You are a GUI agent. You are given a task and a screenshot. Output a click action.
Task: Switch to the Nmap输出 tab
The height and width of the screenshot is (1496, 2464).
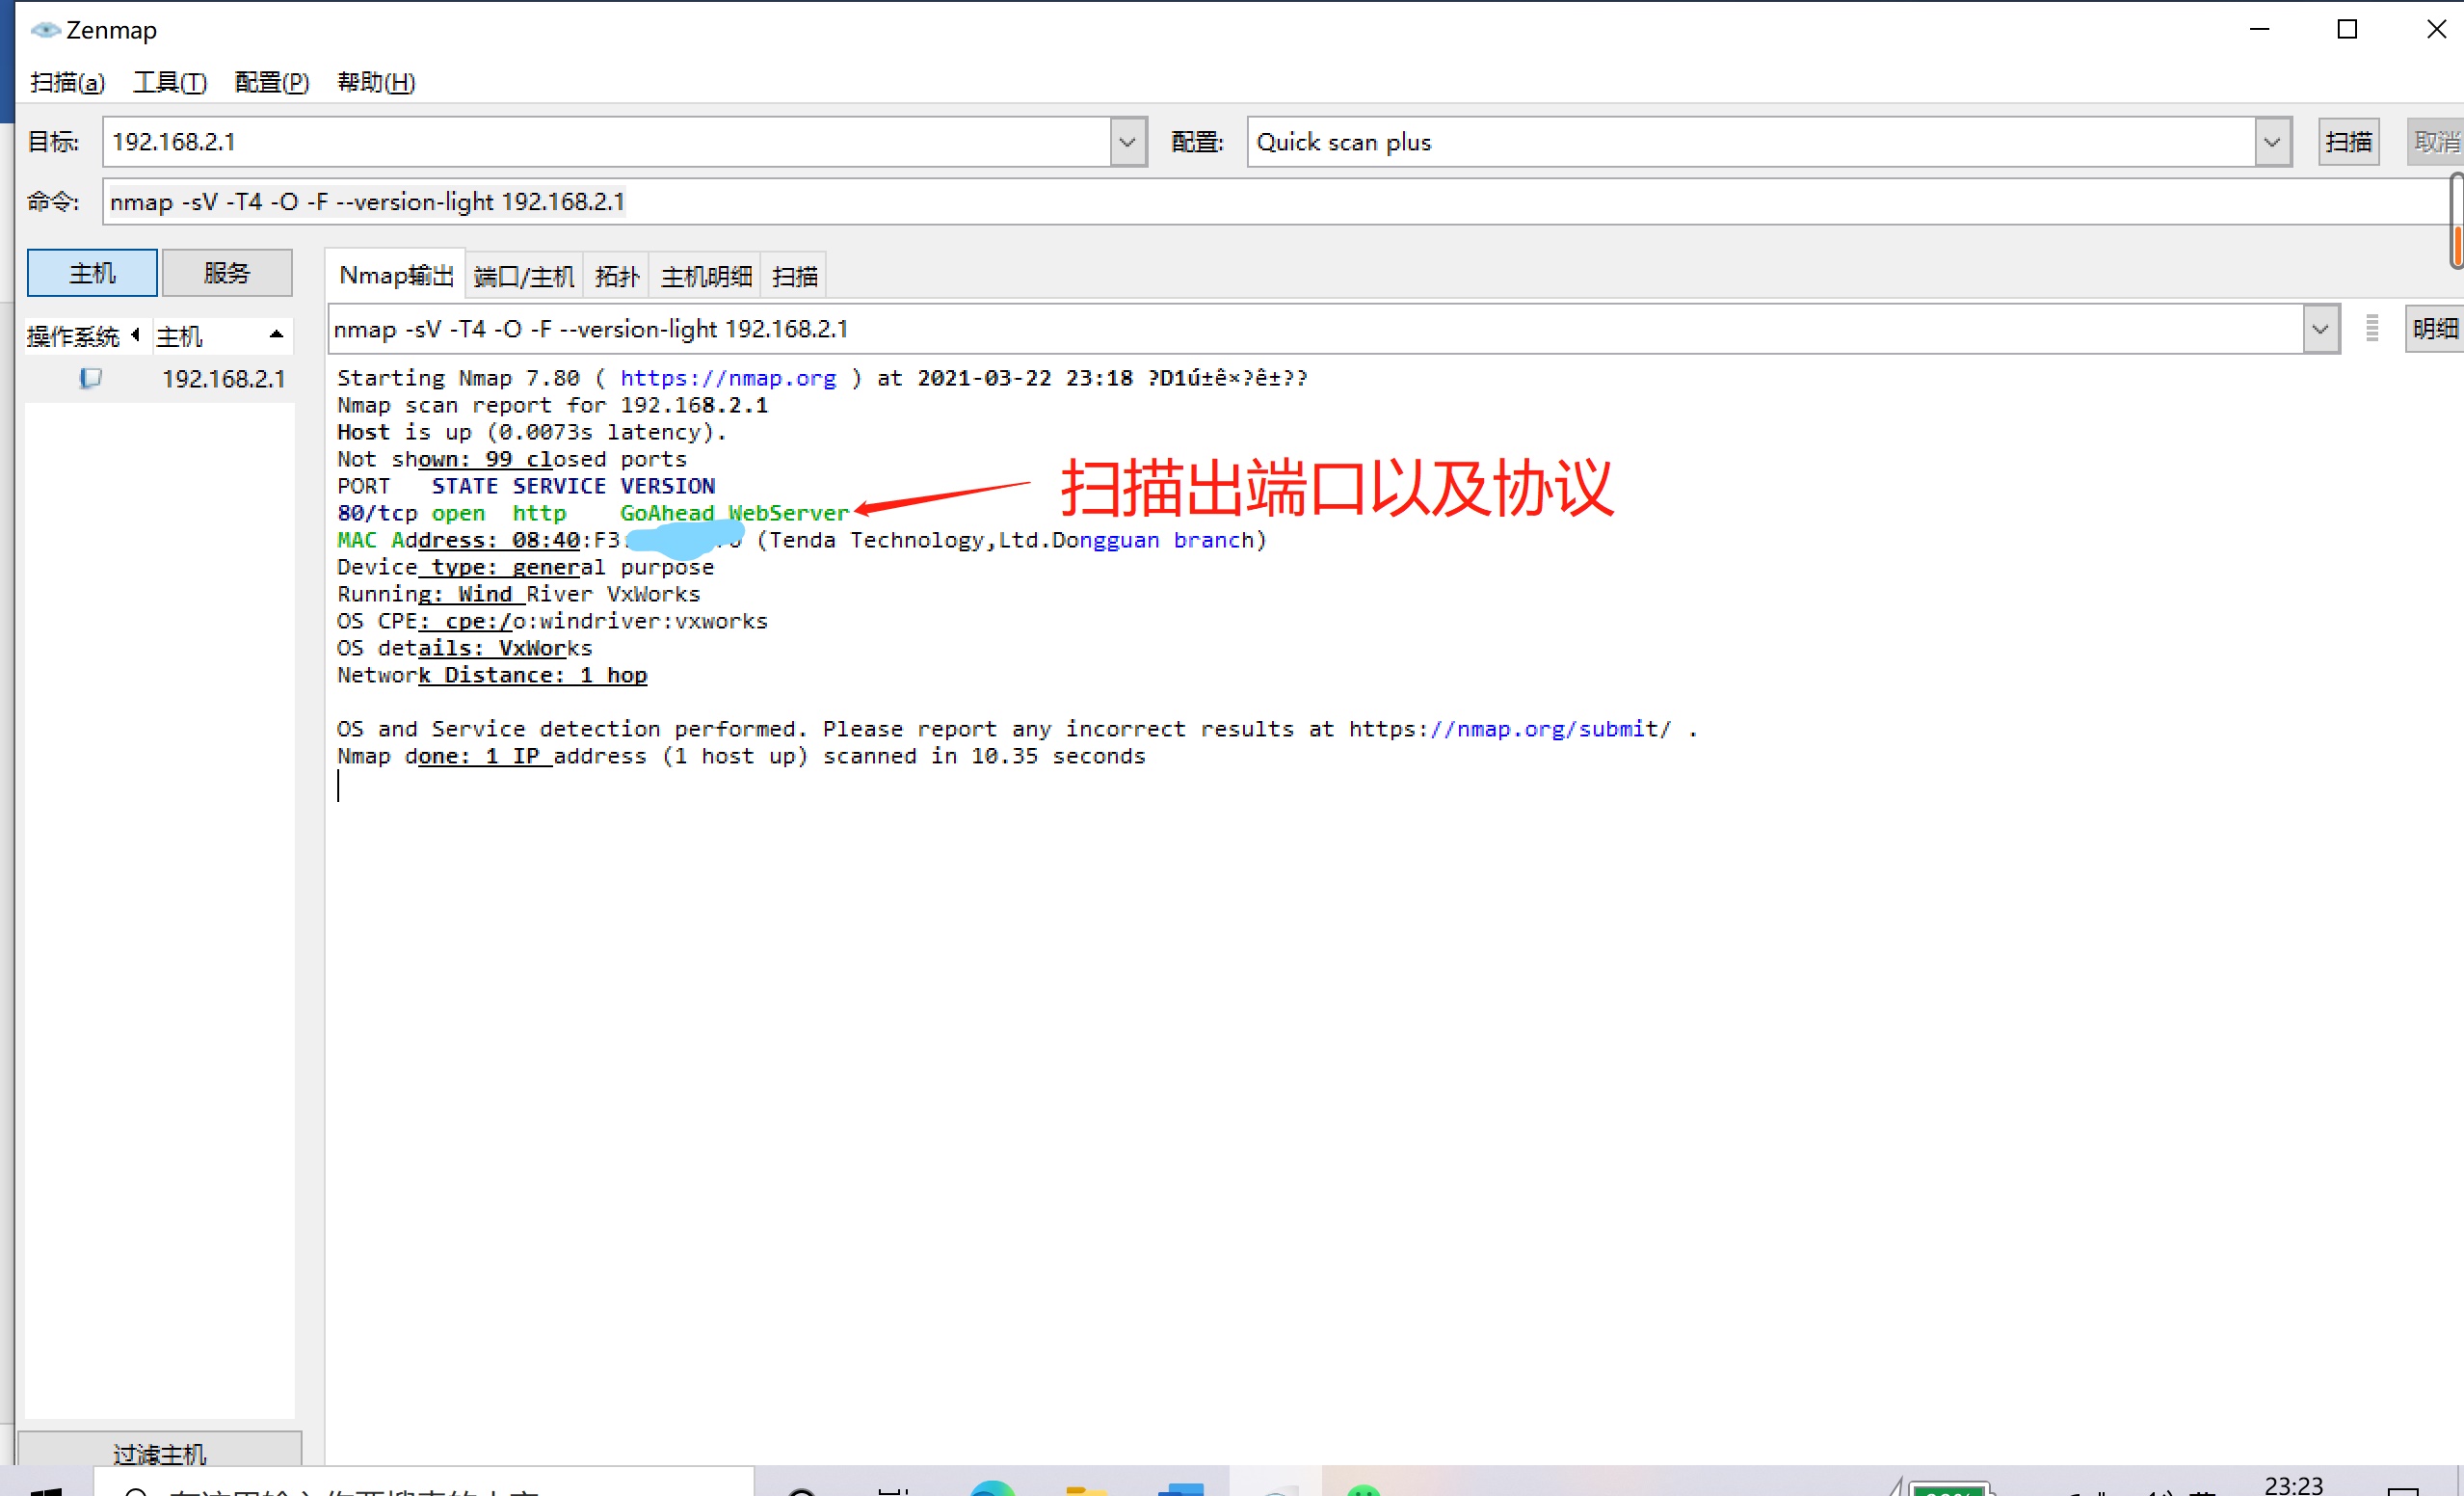[396, 275]
